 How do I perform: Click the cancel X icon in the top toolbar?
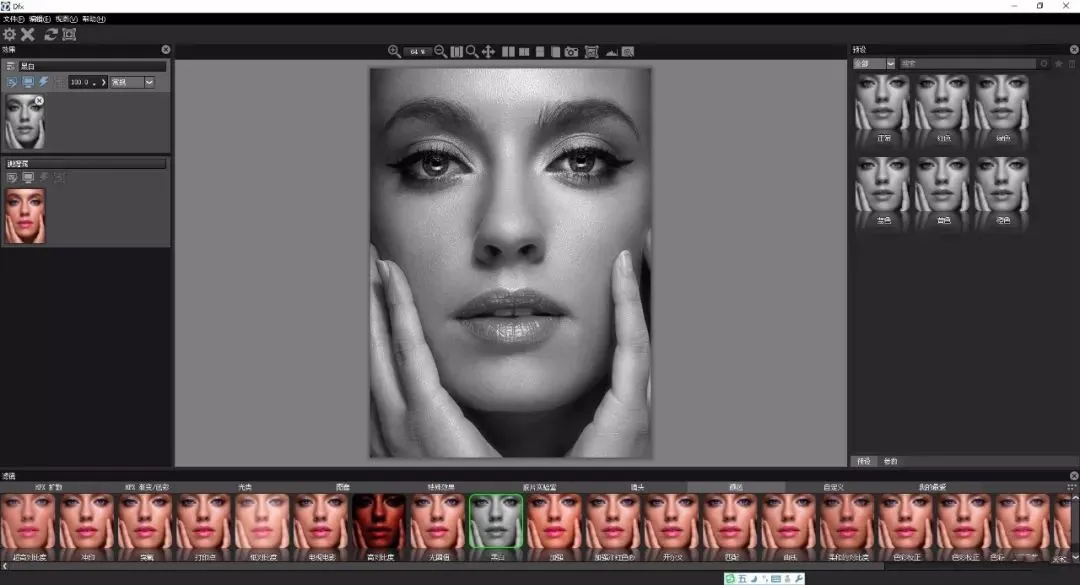pyautogui.click(x=28, y=34)
